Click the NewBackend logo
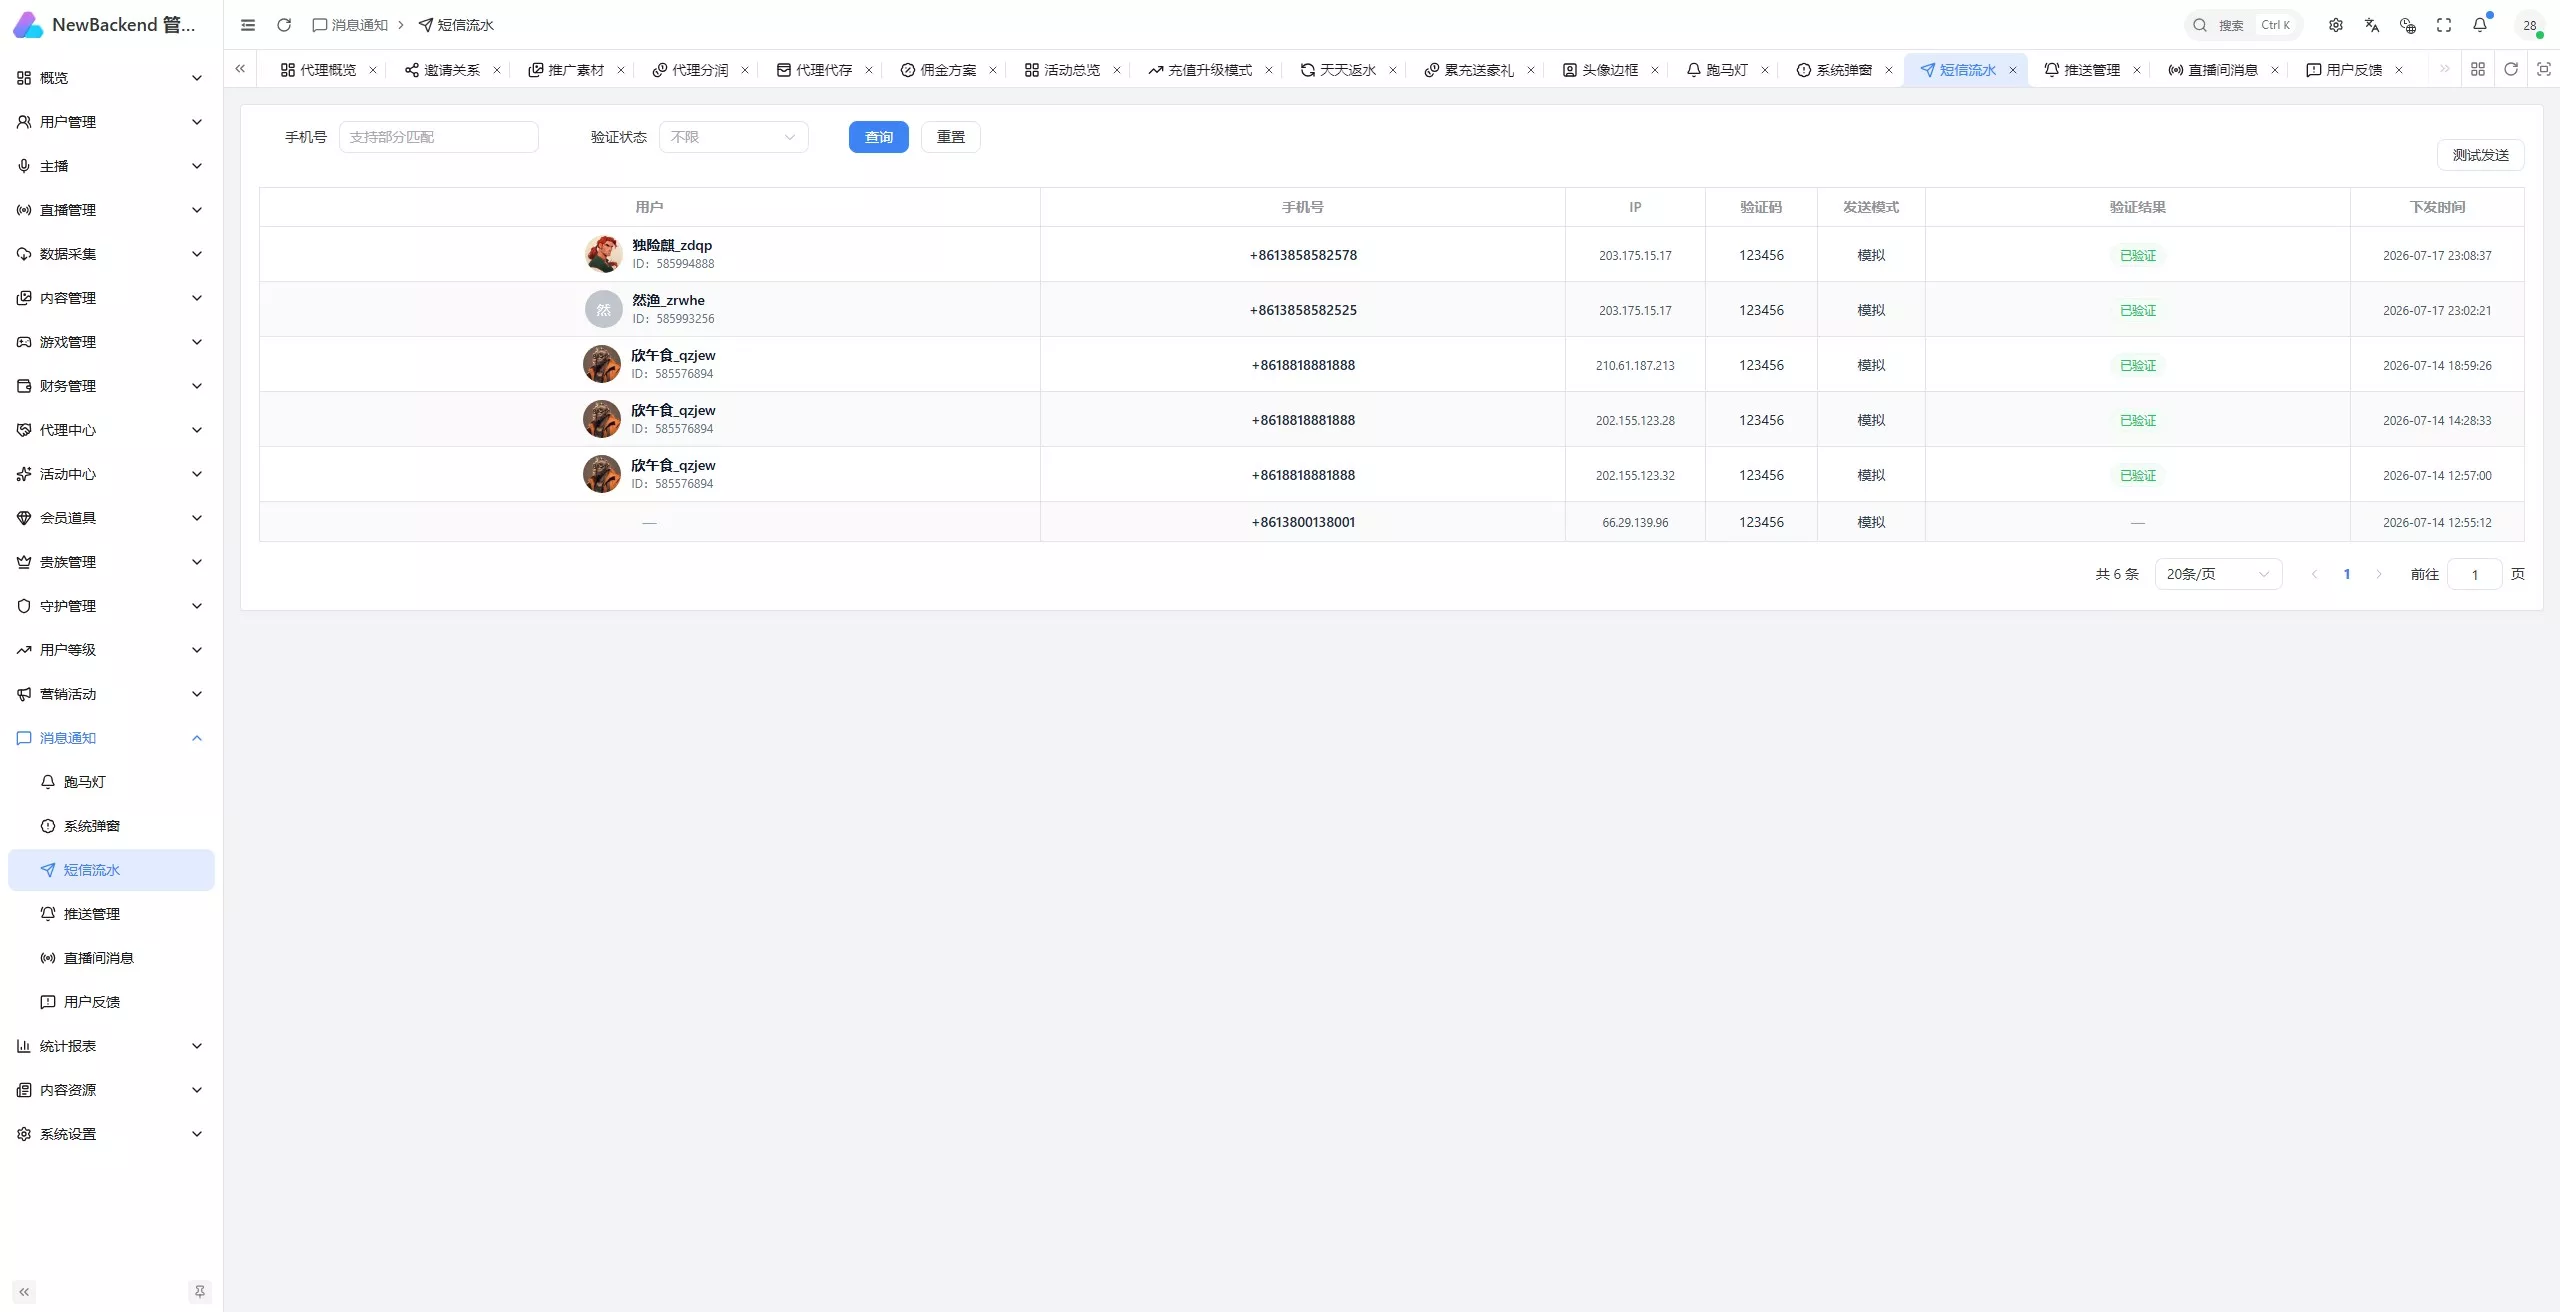Viewport: 2560px width, 1312px height. [x=28, y=25]
